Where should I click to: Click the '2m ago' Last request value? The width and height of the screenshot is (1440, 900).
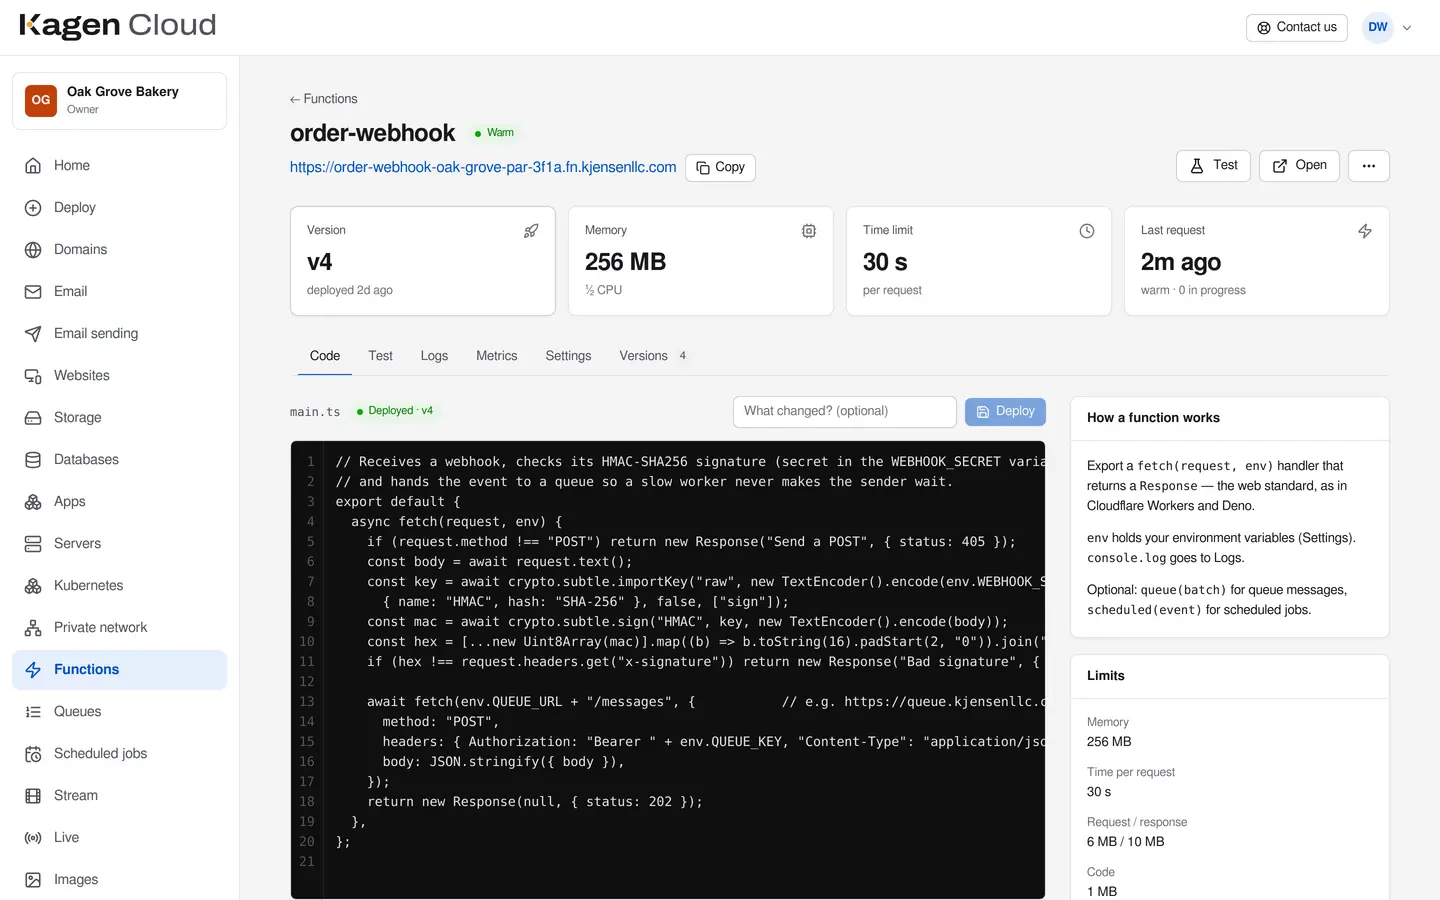[x=1181, y=262]
